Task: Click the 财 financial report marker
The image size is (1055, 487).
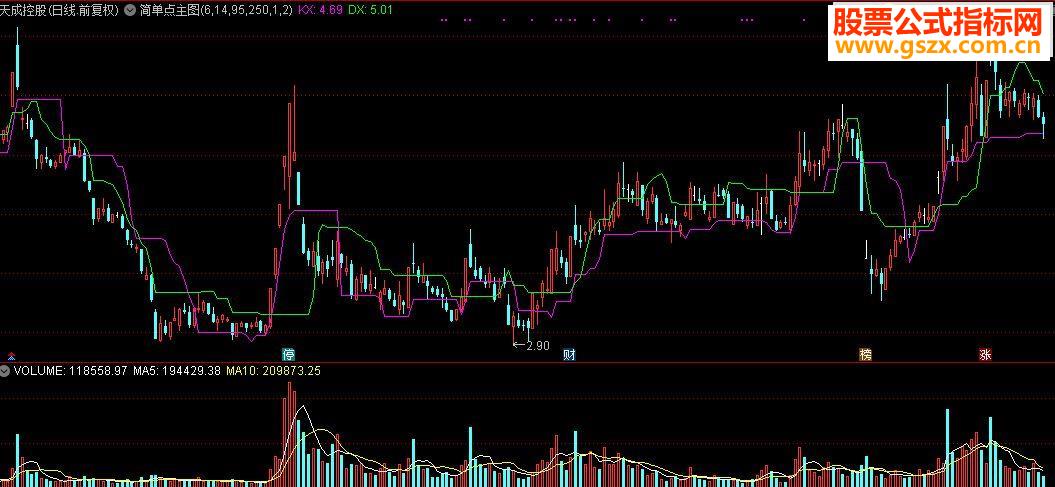Action: [x=569, y=354]
